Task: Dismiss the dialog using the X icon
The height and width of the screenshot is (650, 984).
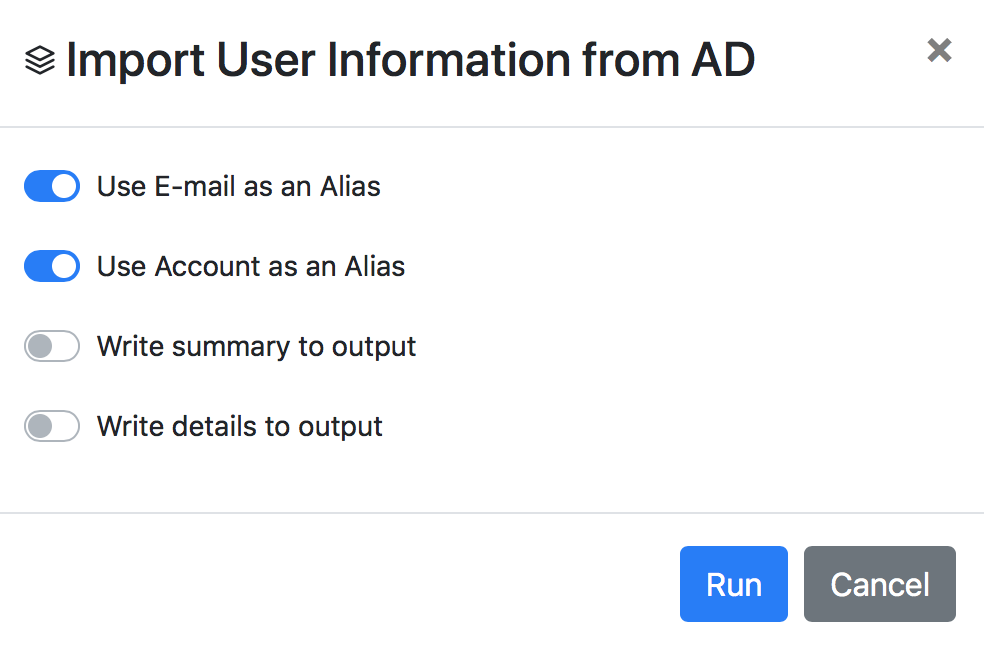Action: [939, 50]
